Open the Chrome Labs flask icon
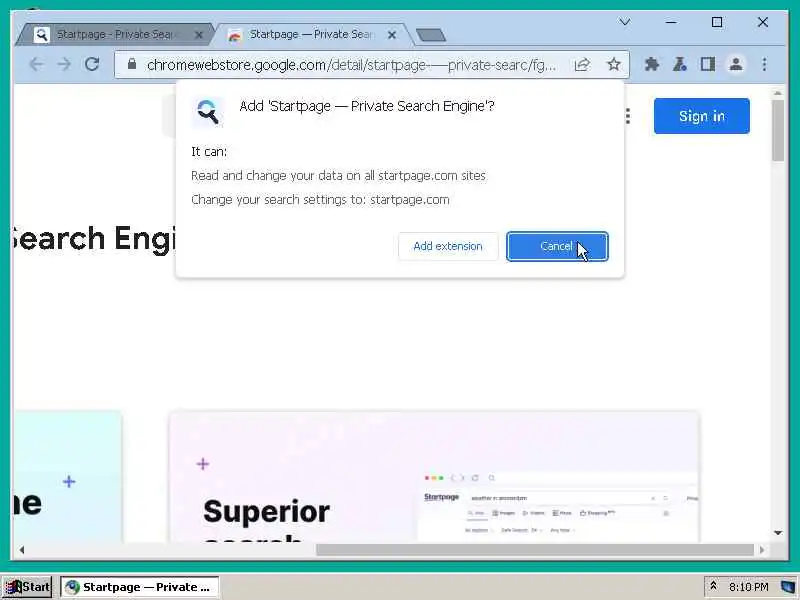The image size is (800, 600). pyautogui.click(x=680, y=64)
